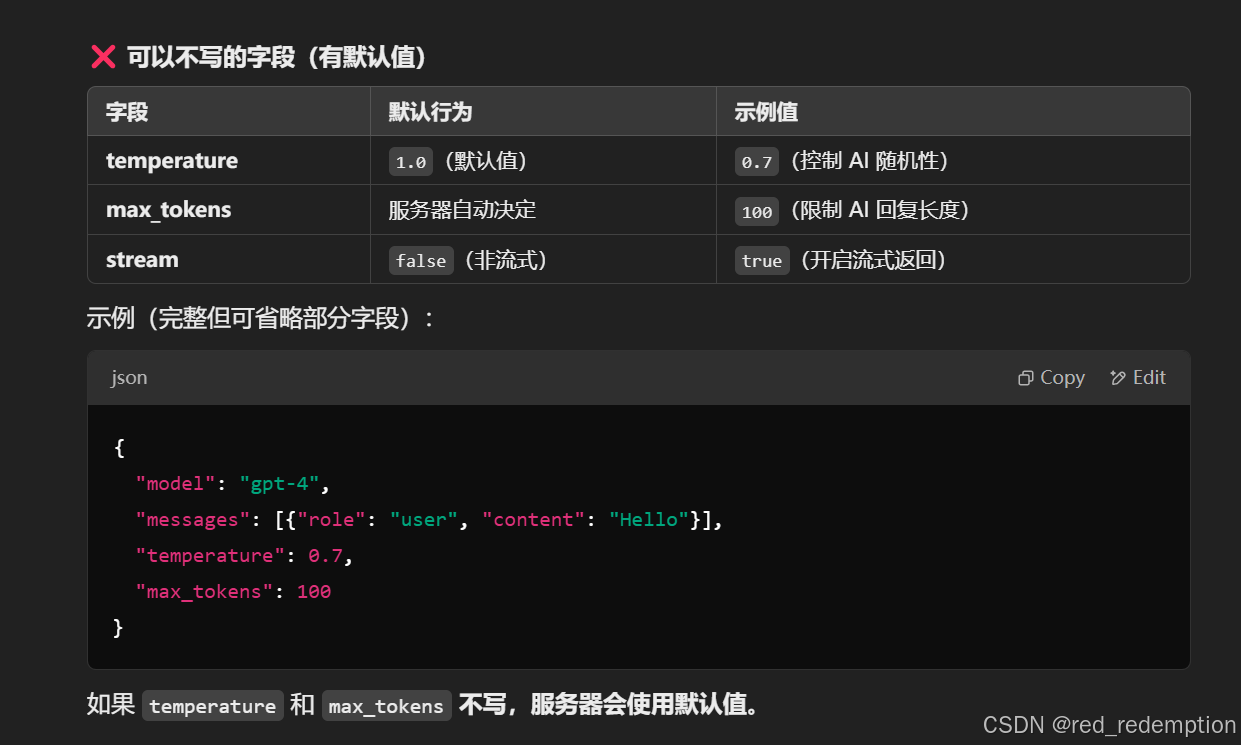The height and width of the screenshot is (745, 1241).
Task: Click the false code chip in stream row
Action: click(421, 261)
